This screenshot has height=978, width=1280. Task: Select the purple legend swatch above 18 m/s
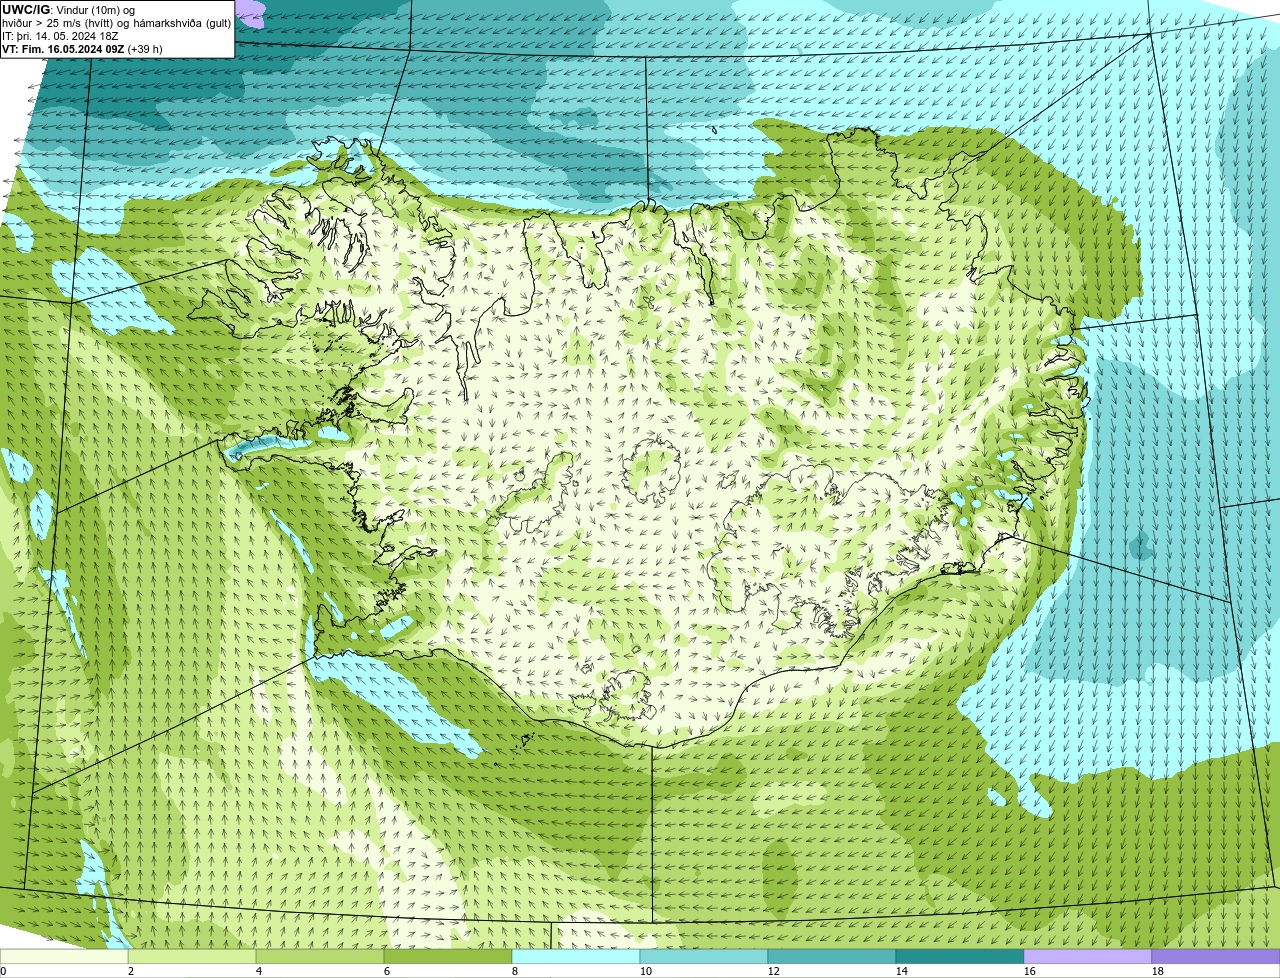point(1216,957)
